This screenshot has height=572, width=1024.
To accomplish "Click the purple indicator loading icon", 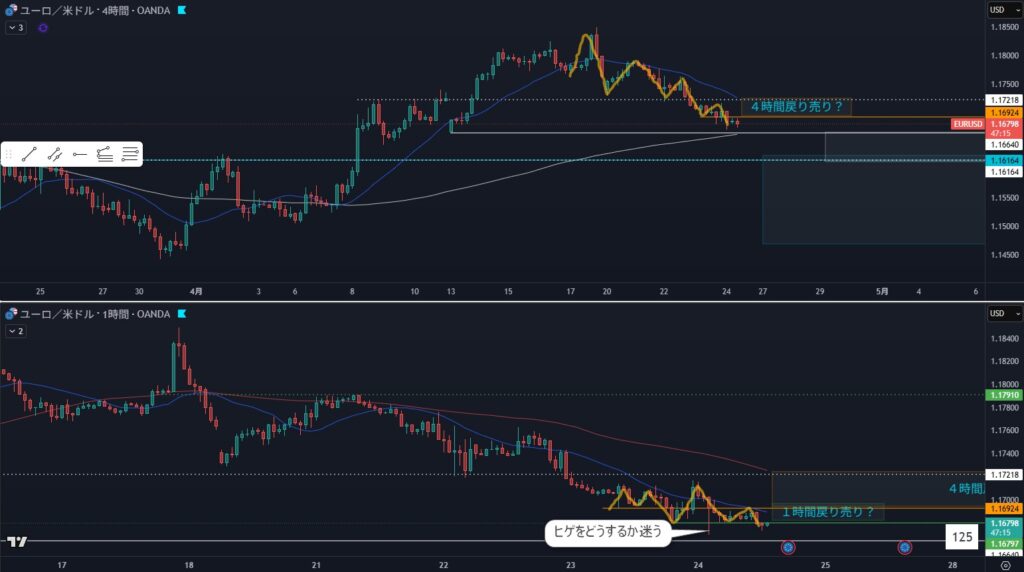I will click(x=42, y=28).
